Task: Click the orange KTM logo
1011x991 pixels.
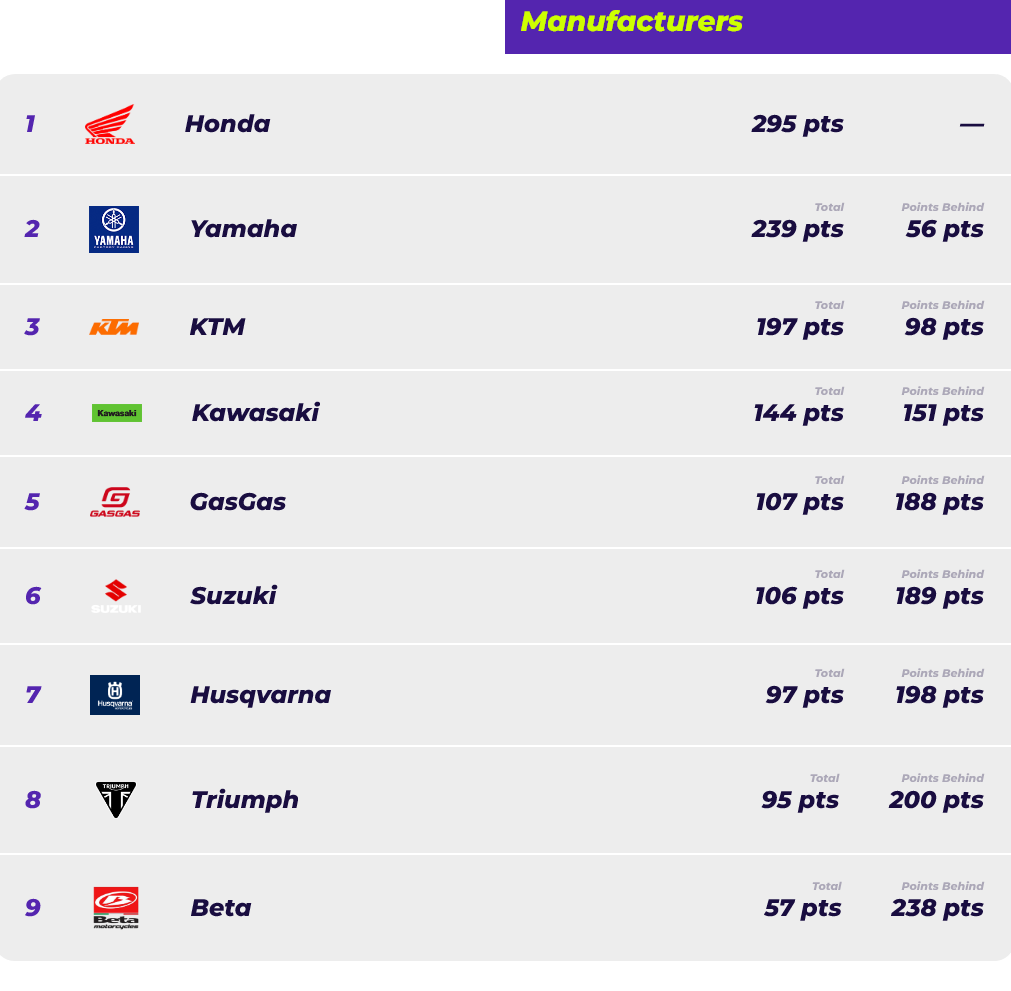Action: [x=114, y=328]
